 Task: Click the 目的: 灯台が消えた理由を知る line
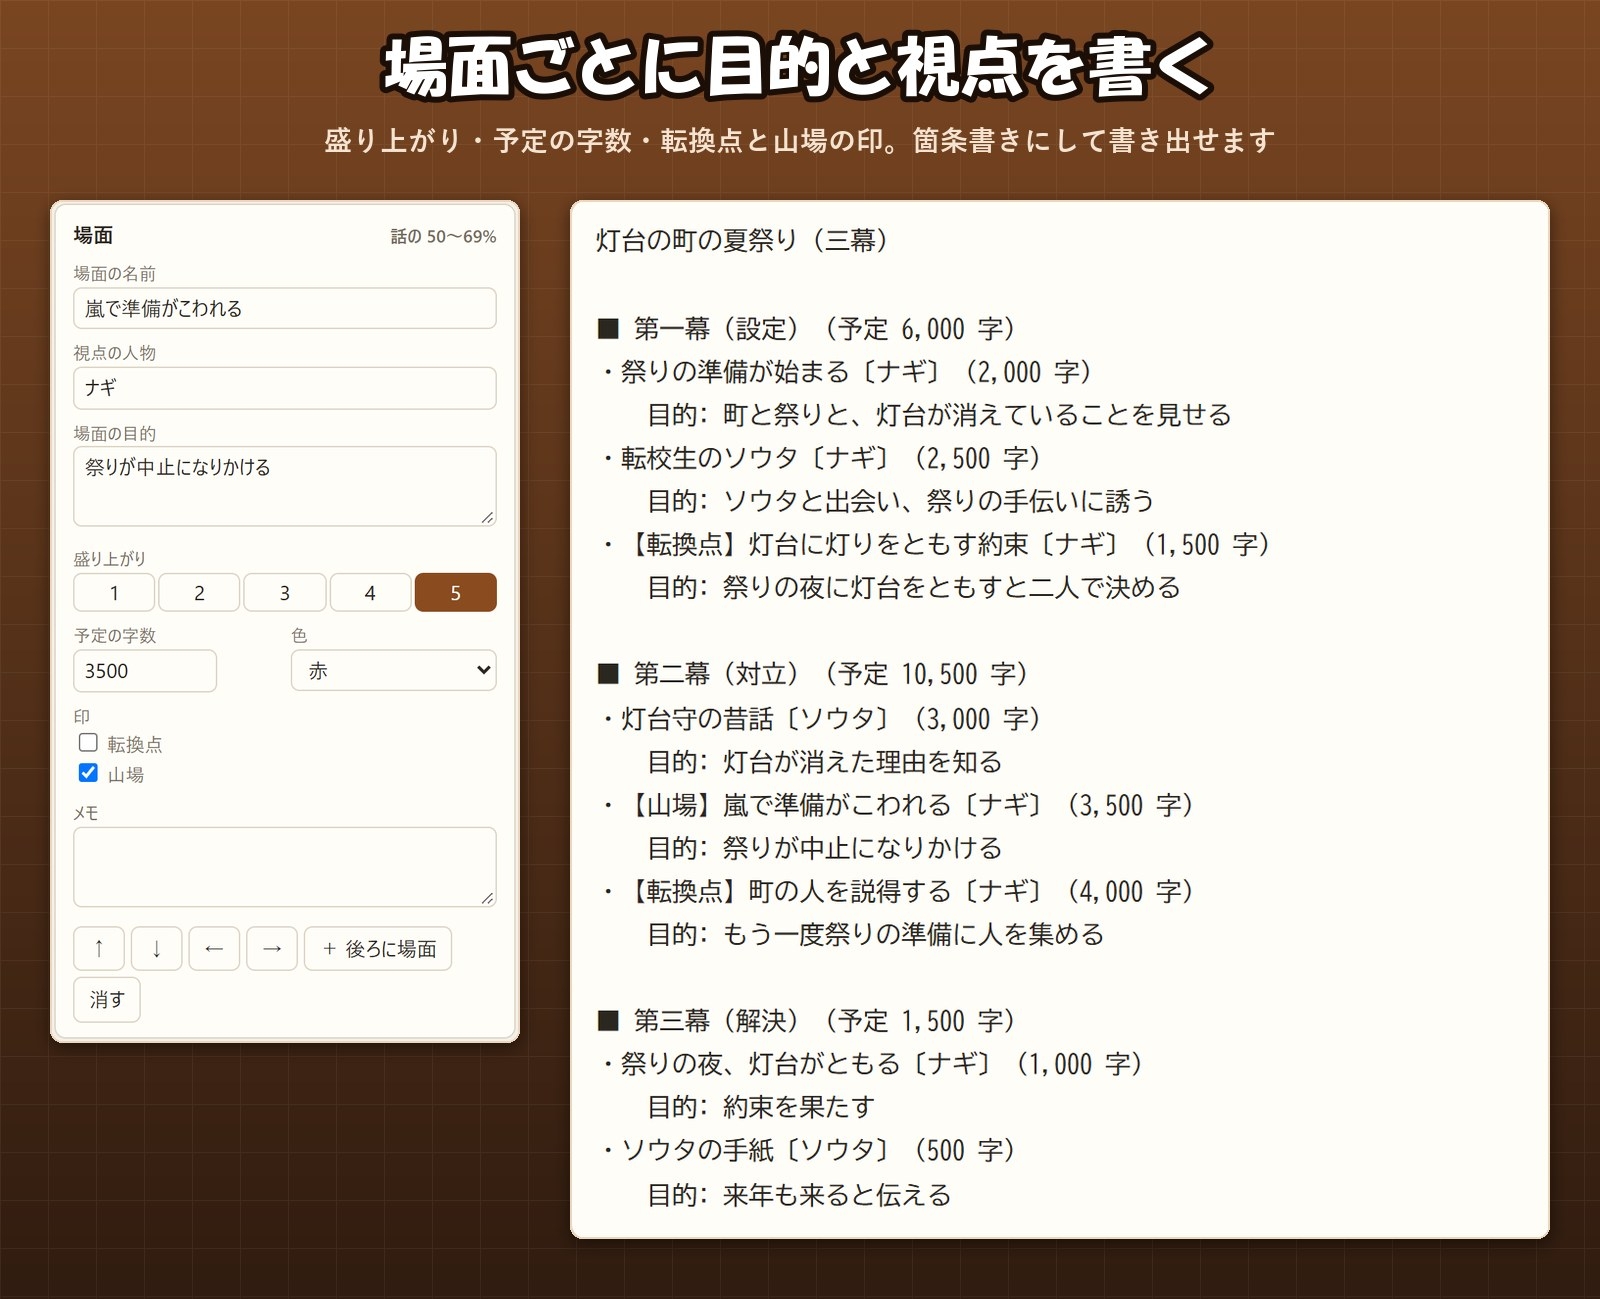point(824,761)
